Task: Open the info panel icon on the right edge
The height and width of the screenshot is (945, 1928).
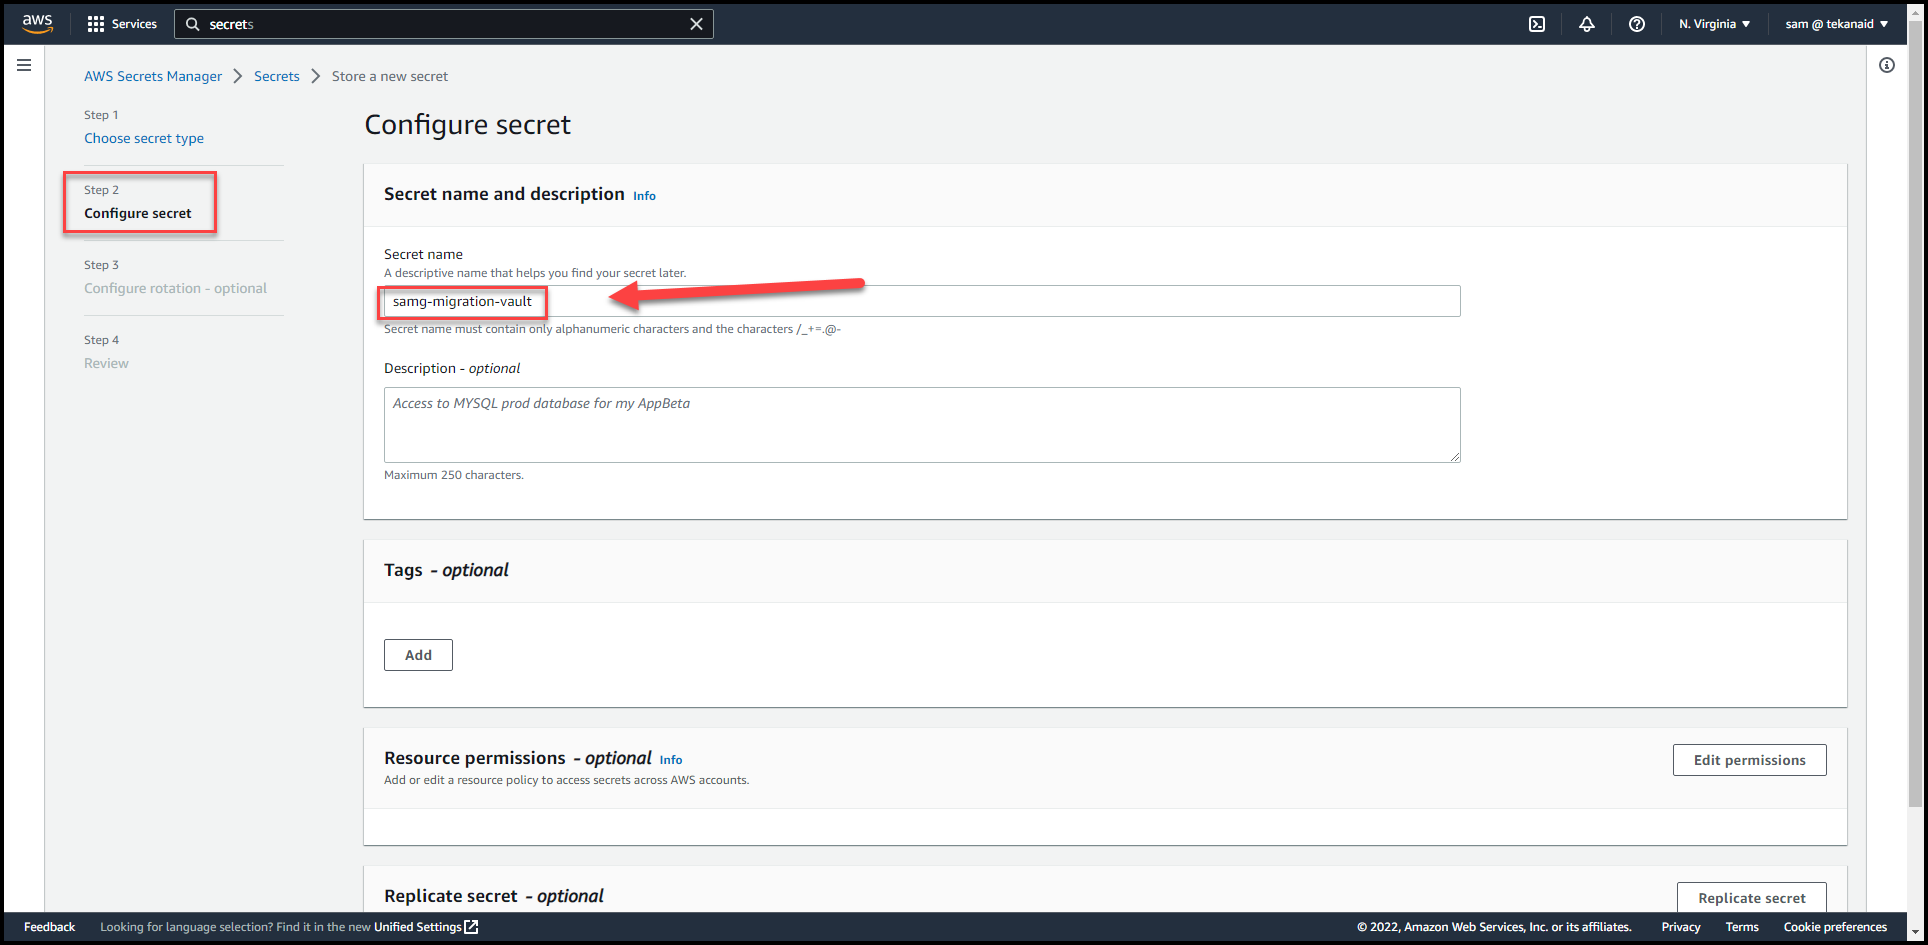Action: tap(1888, 64)
